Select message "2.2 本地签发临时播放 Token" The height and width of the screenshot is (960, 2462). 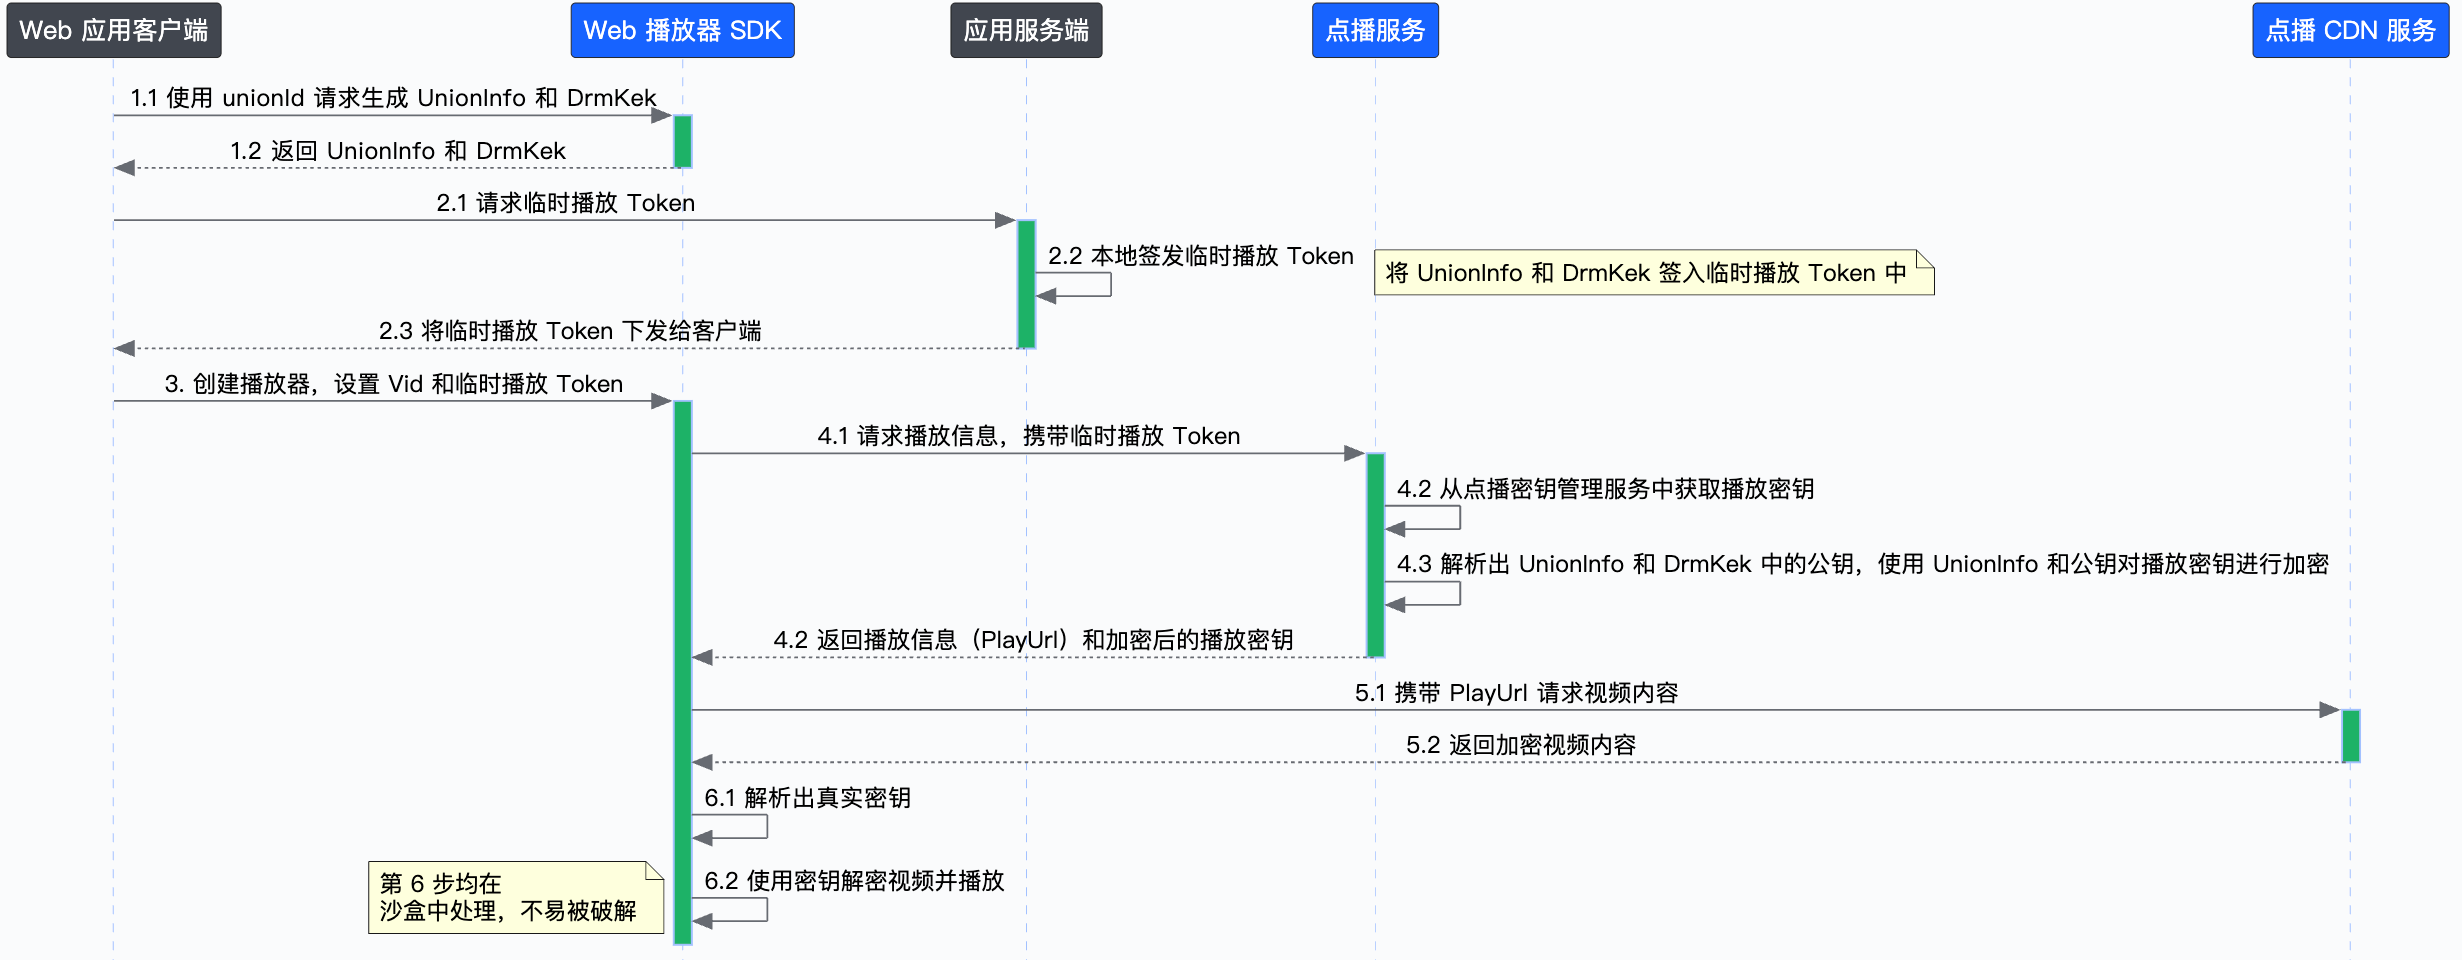pos(1200,256)
